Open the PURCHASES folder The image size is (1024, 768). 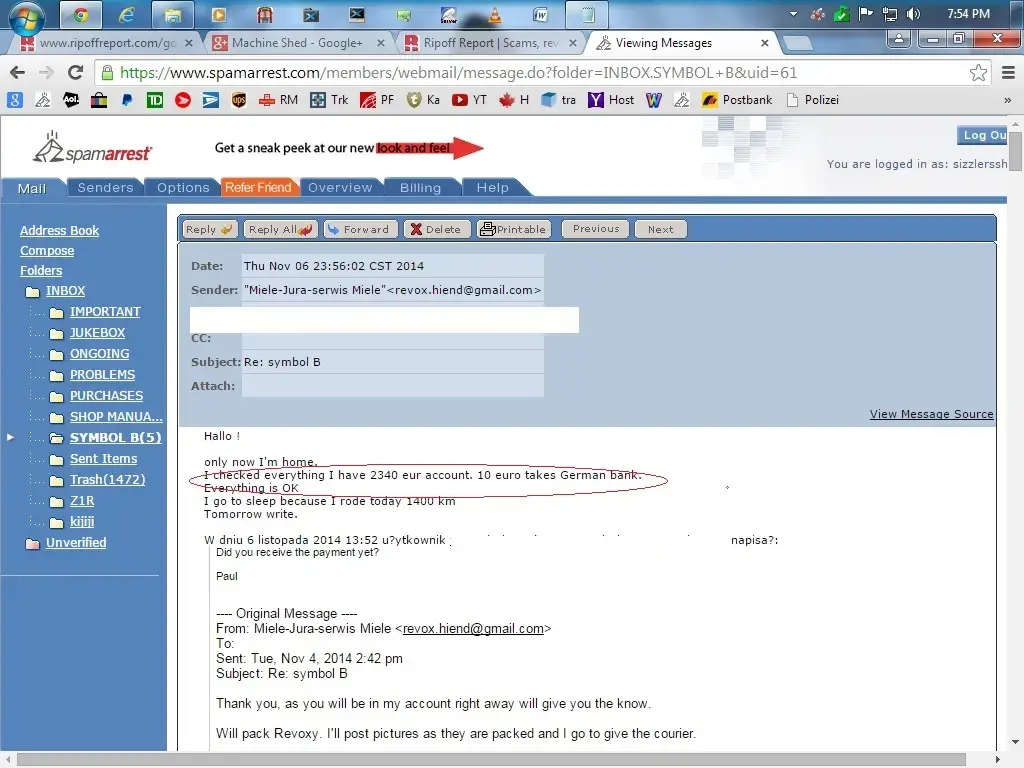click(x=106, y=396)
